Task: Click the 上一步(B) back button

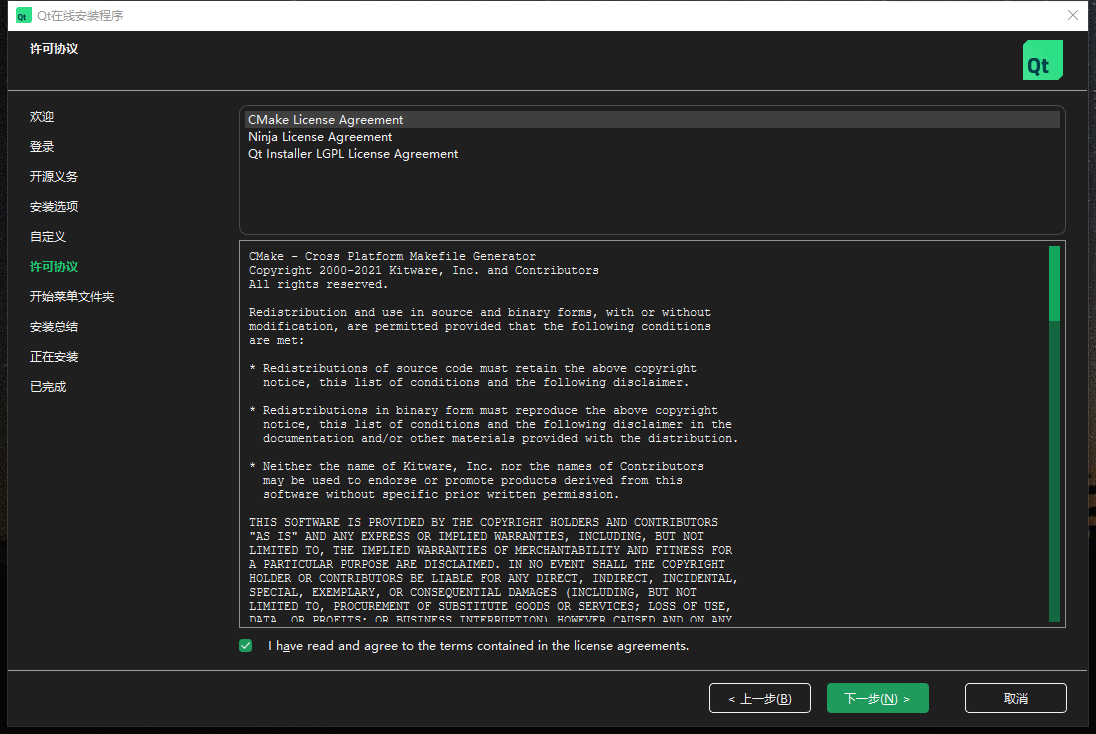Action: pyautogui.click(x=760, y=698)
